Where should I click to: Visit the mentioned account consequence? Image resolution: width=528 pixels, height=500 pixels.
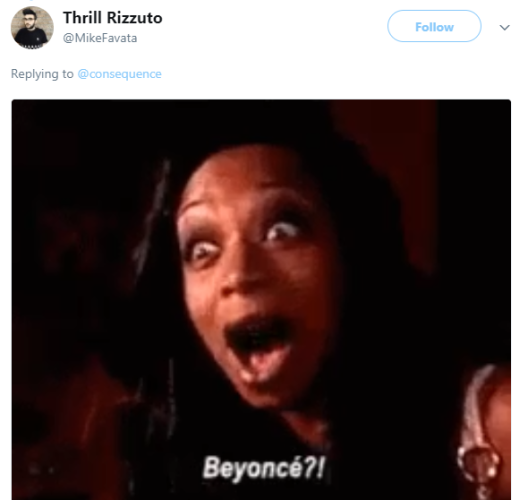(x=120, y=74)
